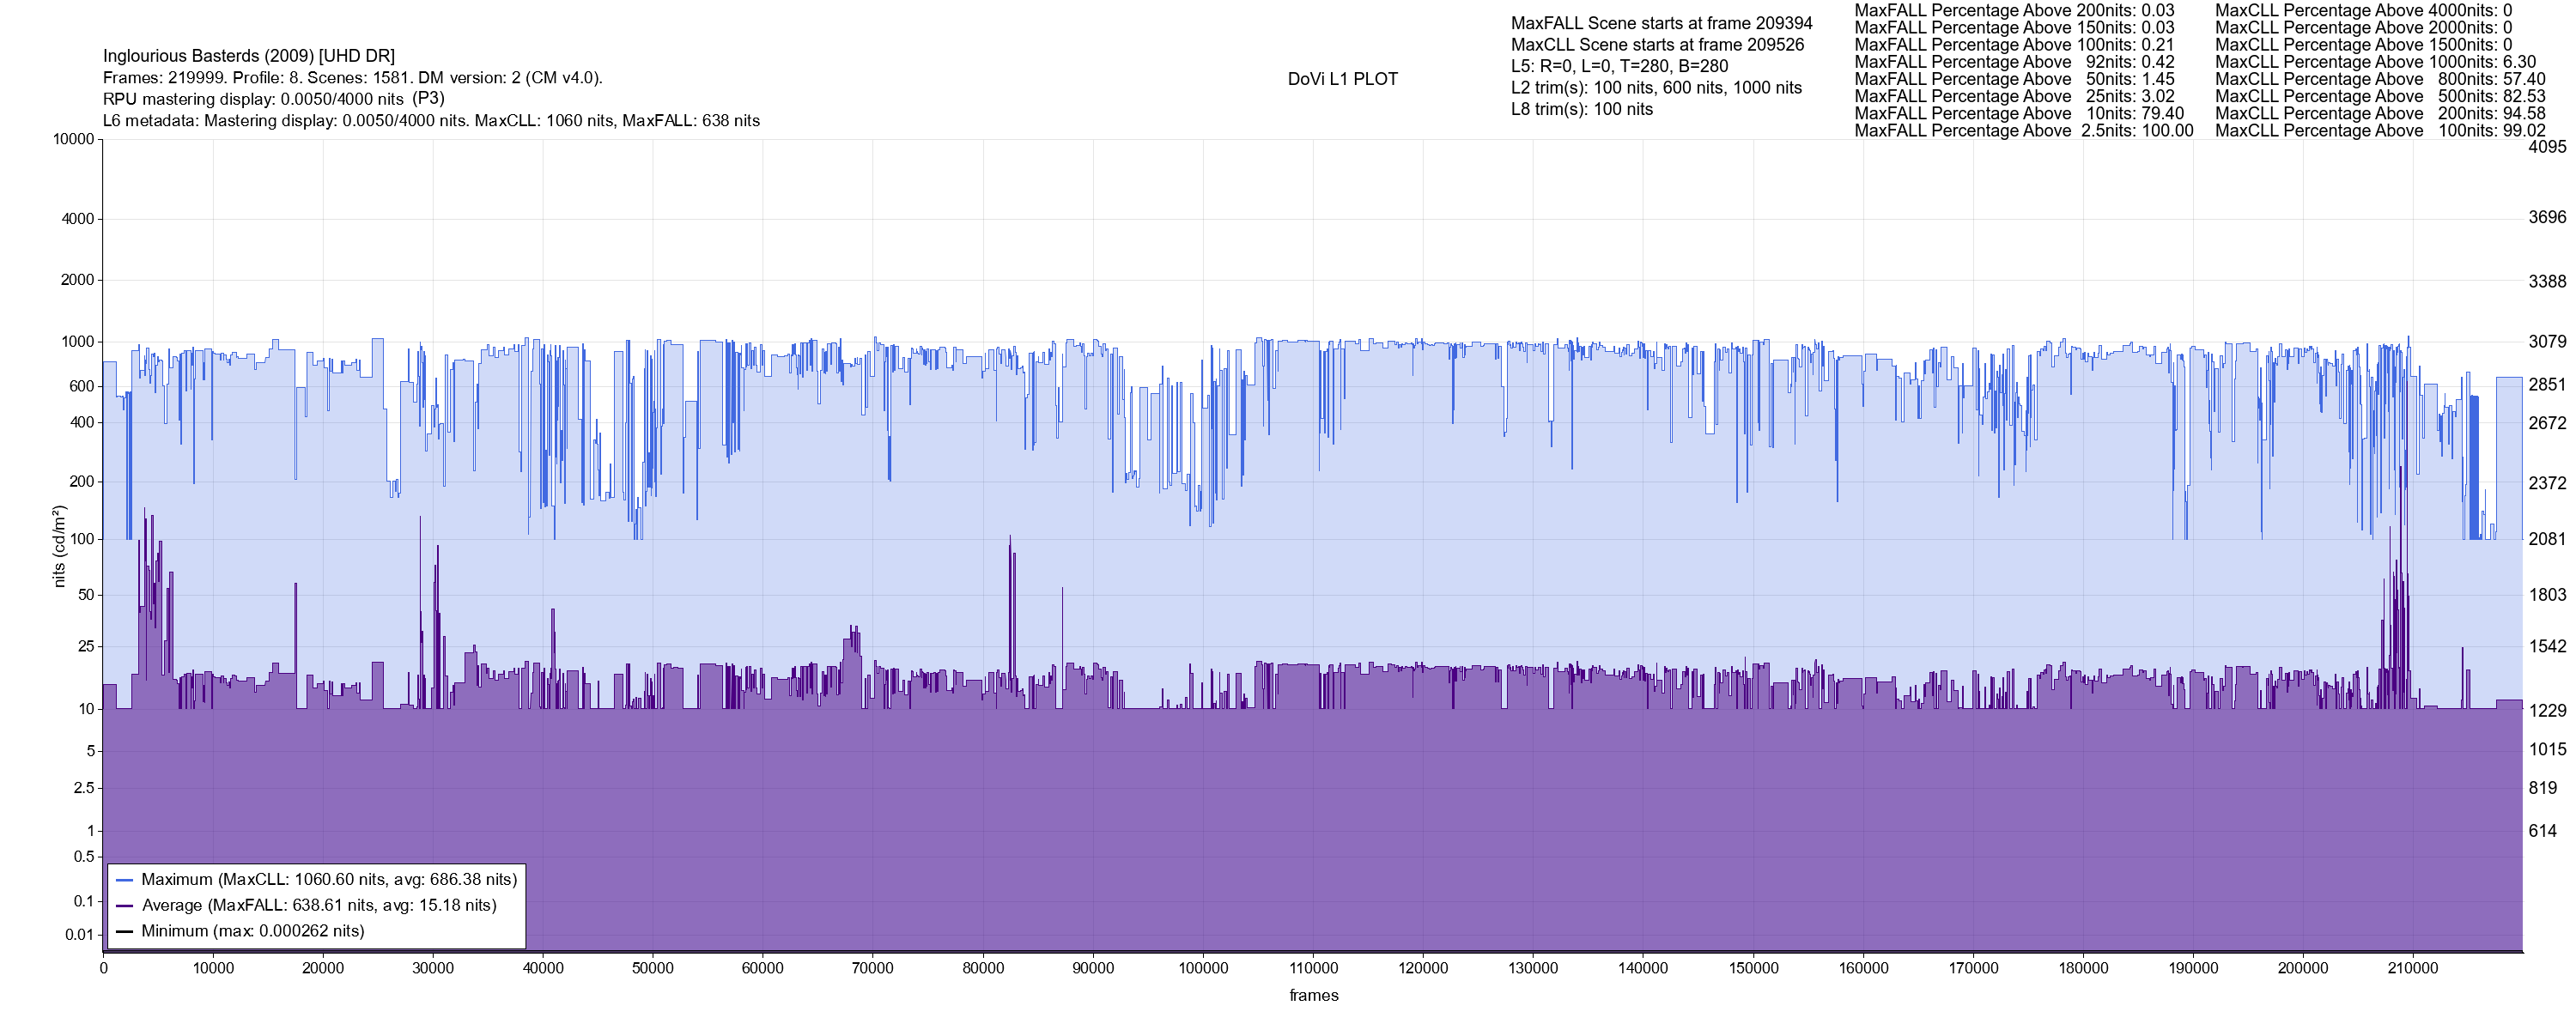Click the 'MaxFALL Scene starts at frame 209394' text

[x=1661, y=23]
